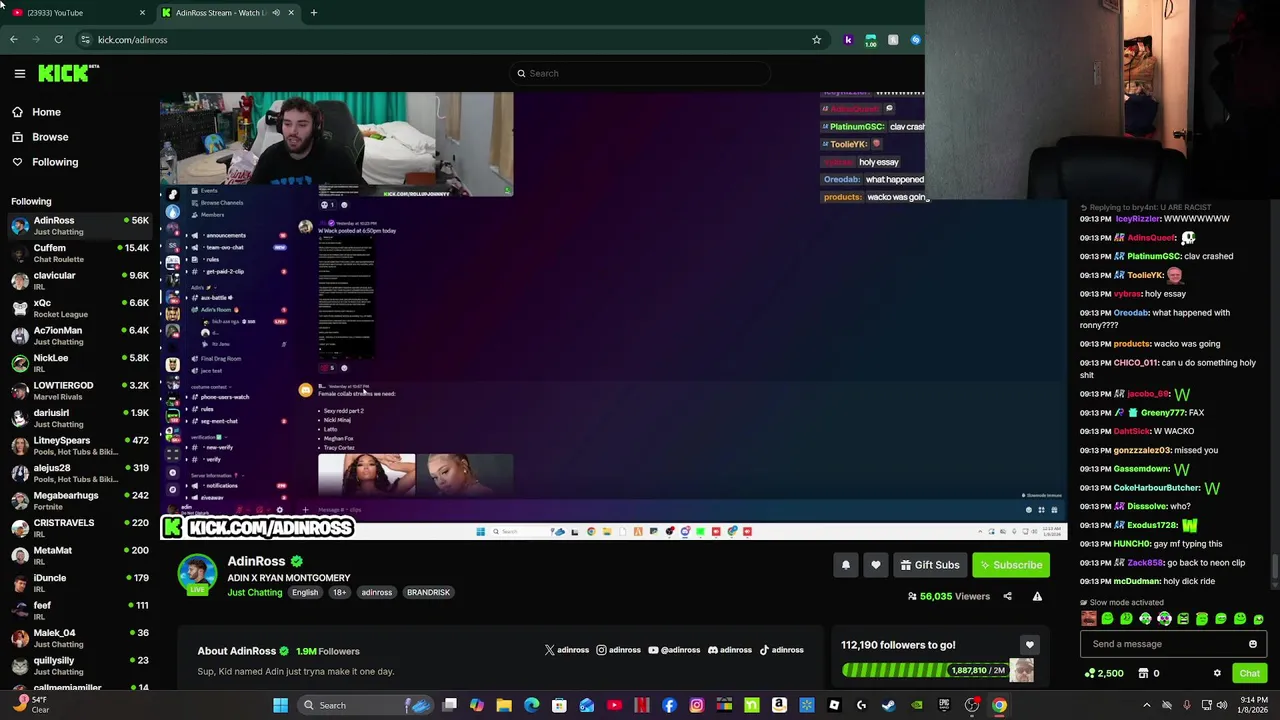Screen dimensions: 1280x720
Task: Open AdinRoss X profile link
Action: pos(567,650)
